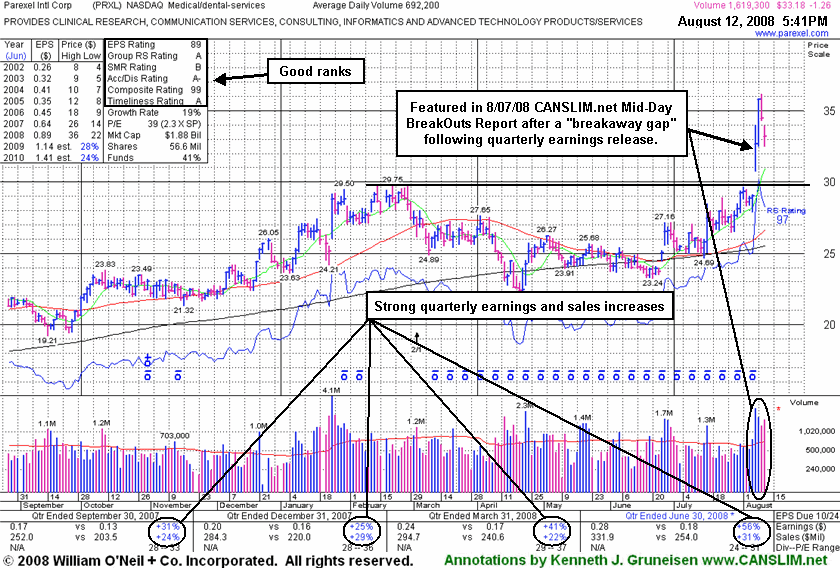Open the www.parexel.com website link
840x570 pixels.
click(x=791, y=33)
